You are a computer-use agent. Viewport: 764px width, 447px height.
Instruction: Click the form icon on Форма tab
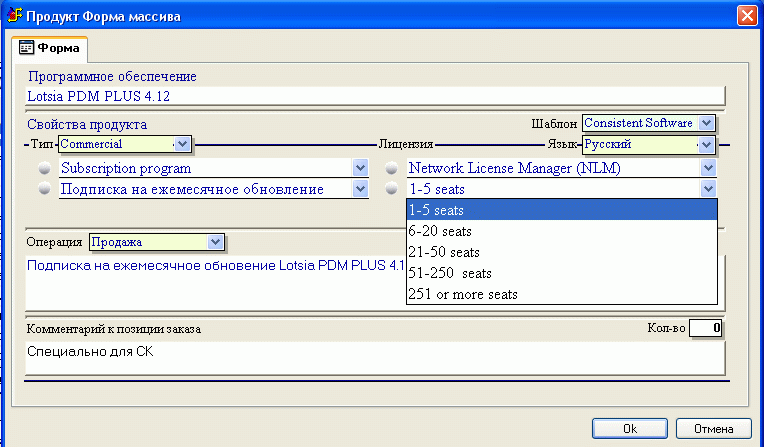pyautogui.click(x=27, y=47)
